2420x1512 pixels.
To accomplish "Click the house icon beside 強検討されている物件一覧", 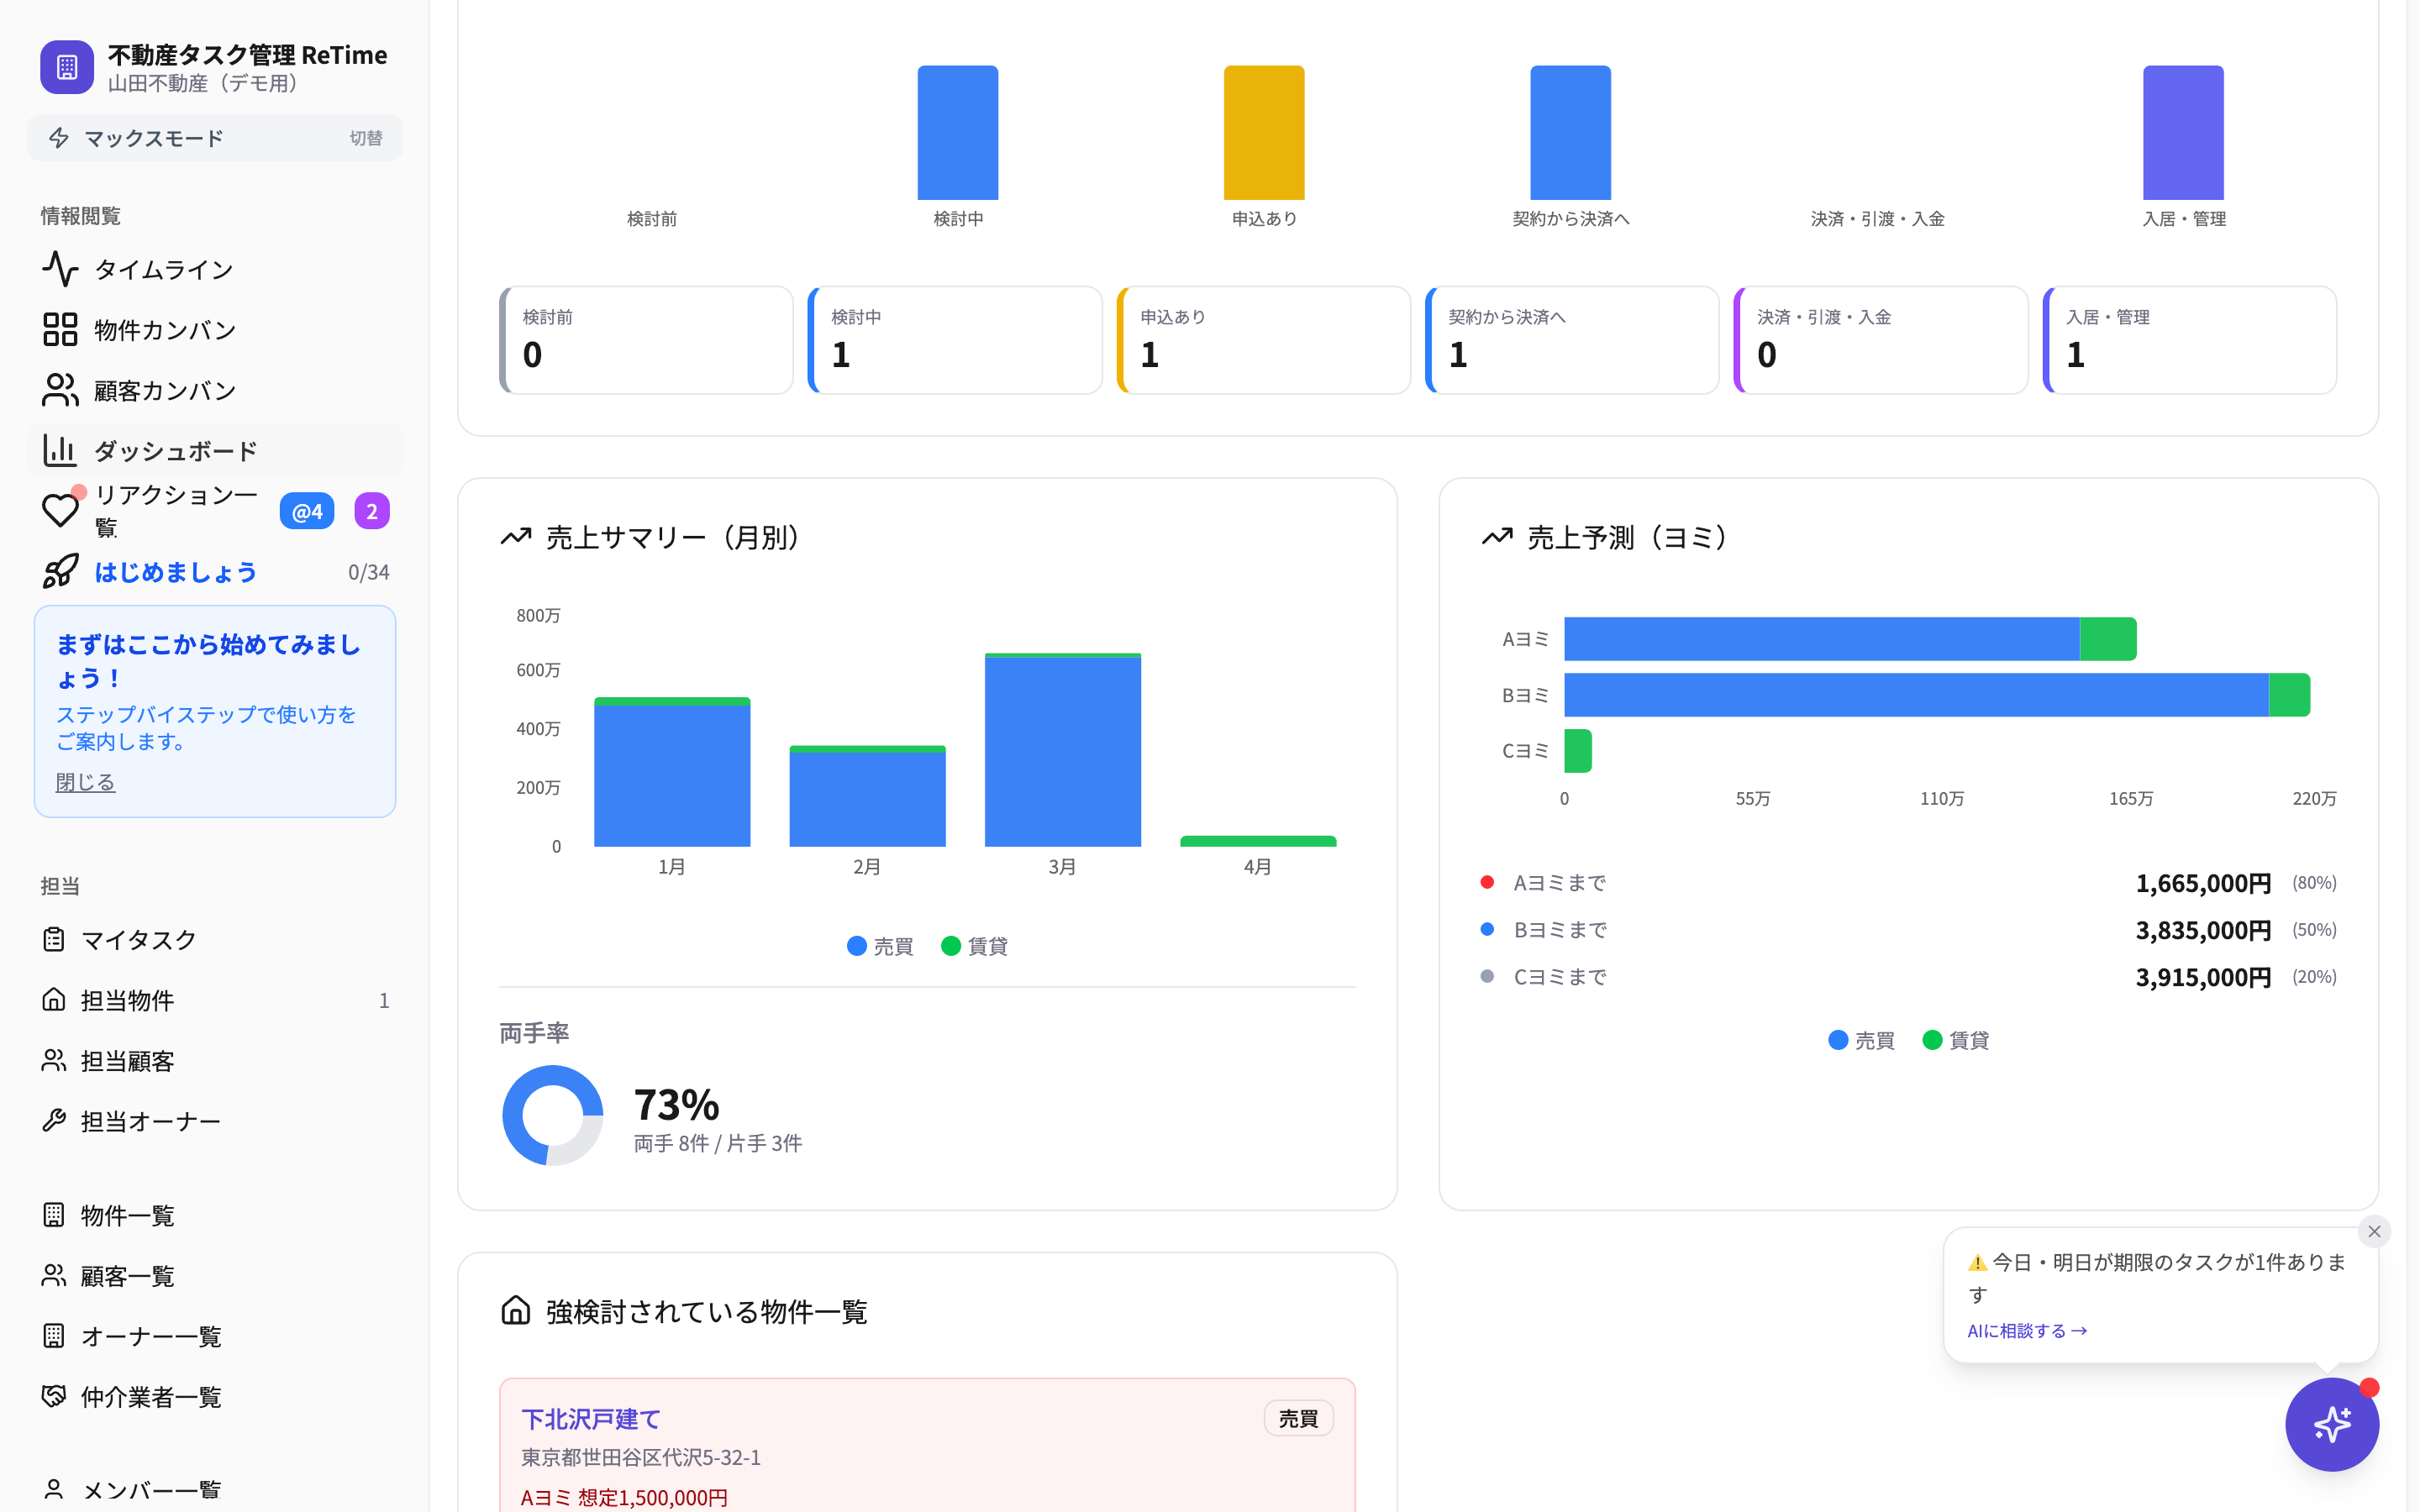I will [x=516, y=1310].
